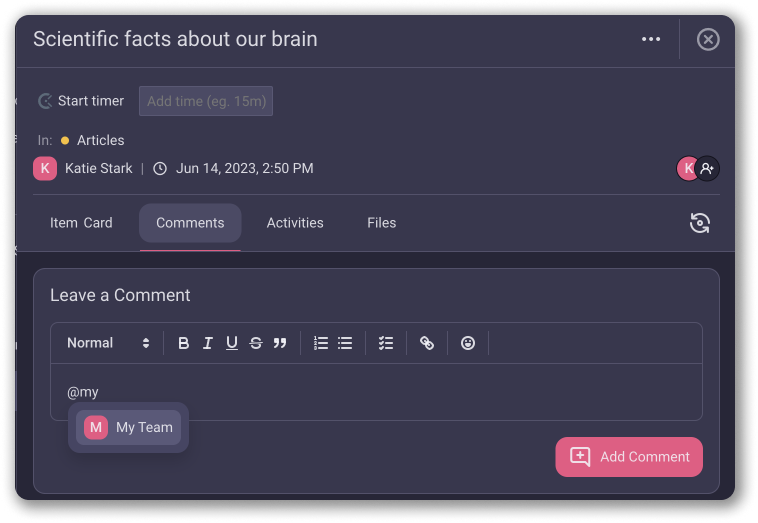The image size is (758, 523).
Task: Switch to the Files tab
Action: coord(381,223)
